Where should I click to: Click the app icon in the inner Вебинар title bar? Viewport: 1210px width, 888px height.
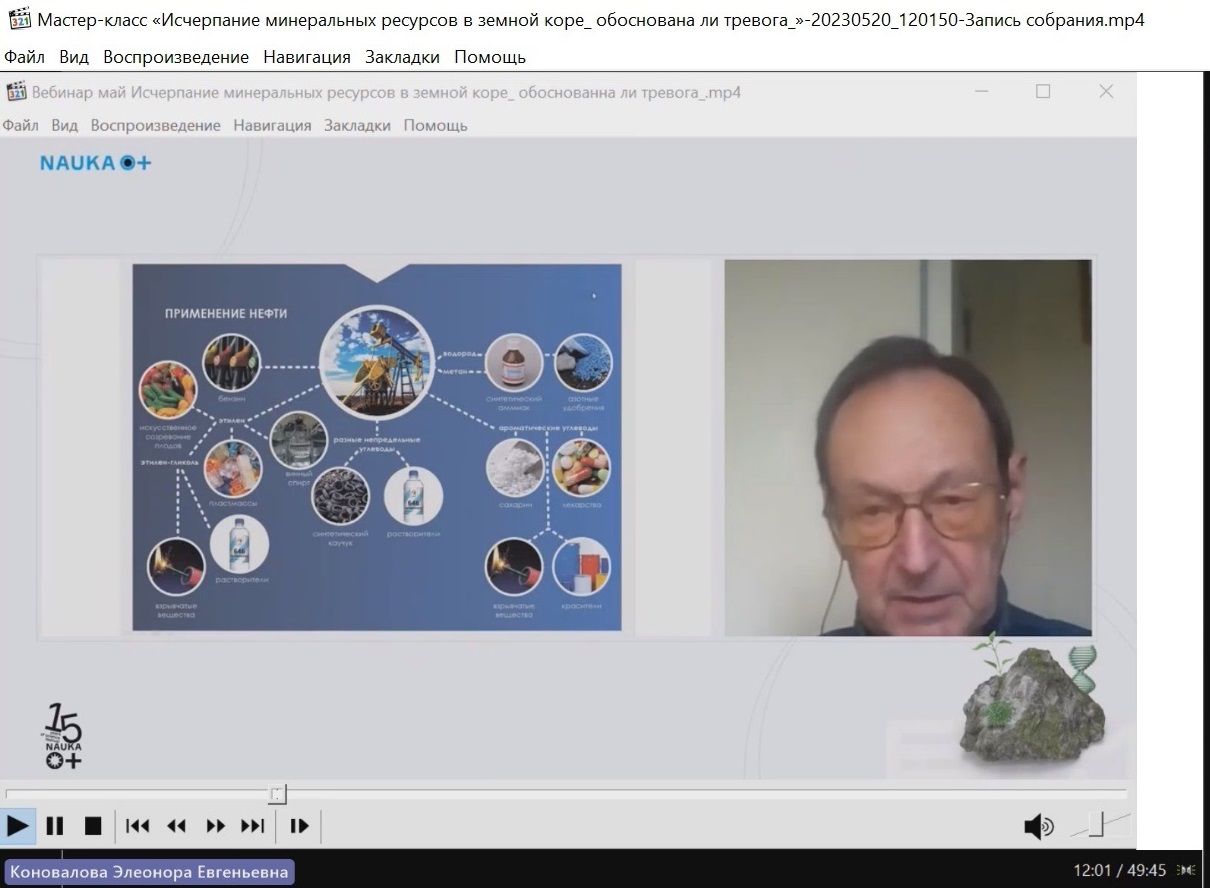click(x=16, y=92)
